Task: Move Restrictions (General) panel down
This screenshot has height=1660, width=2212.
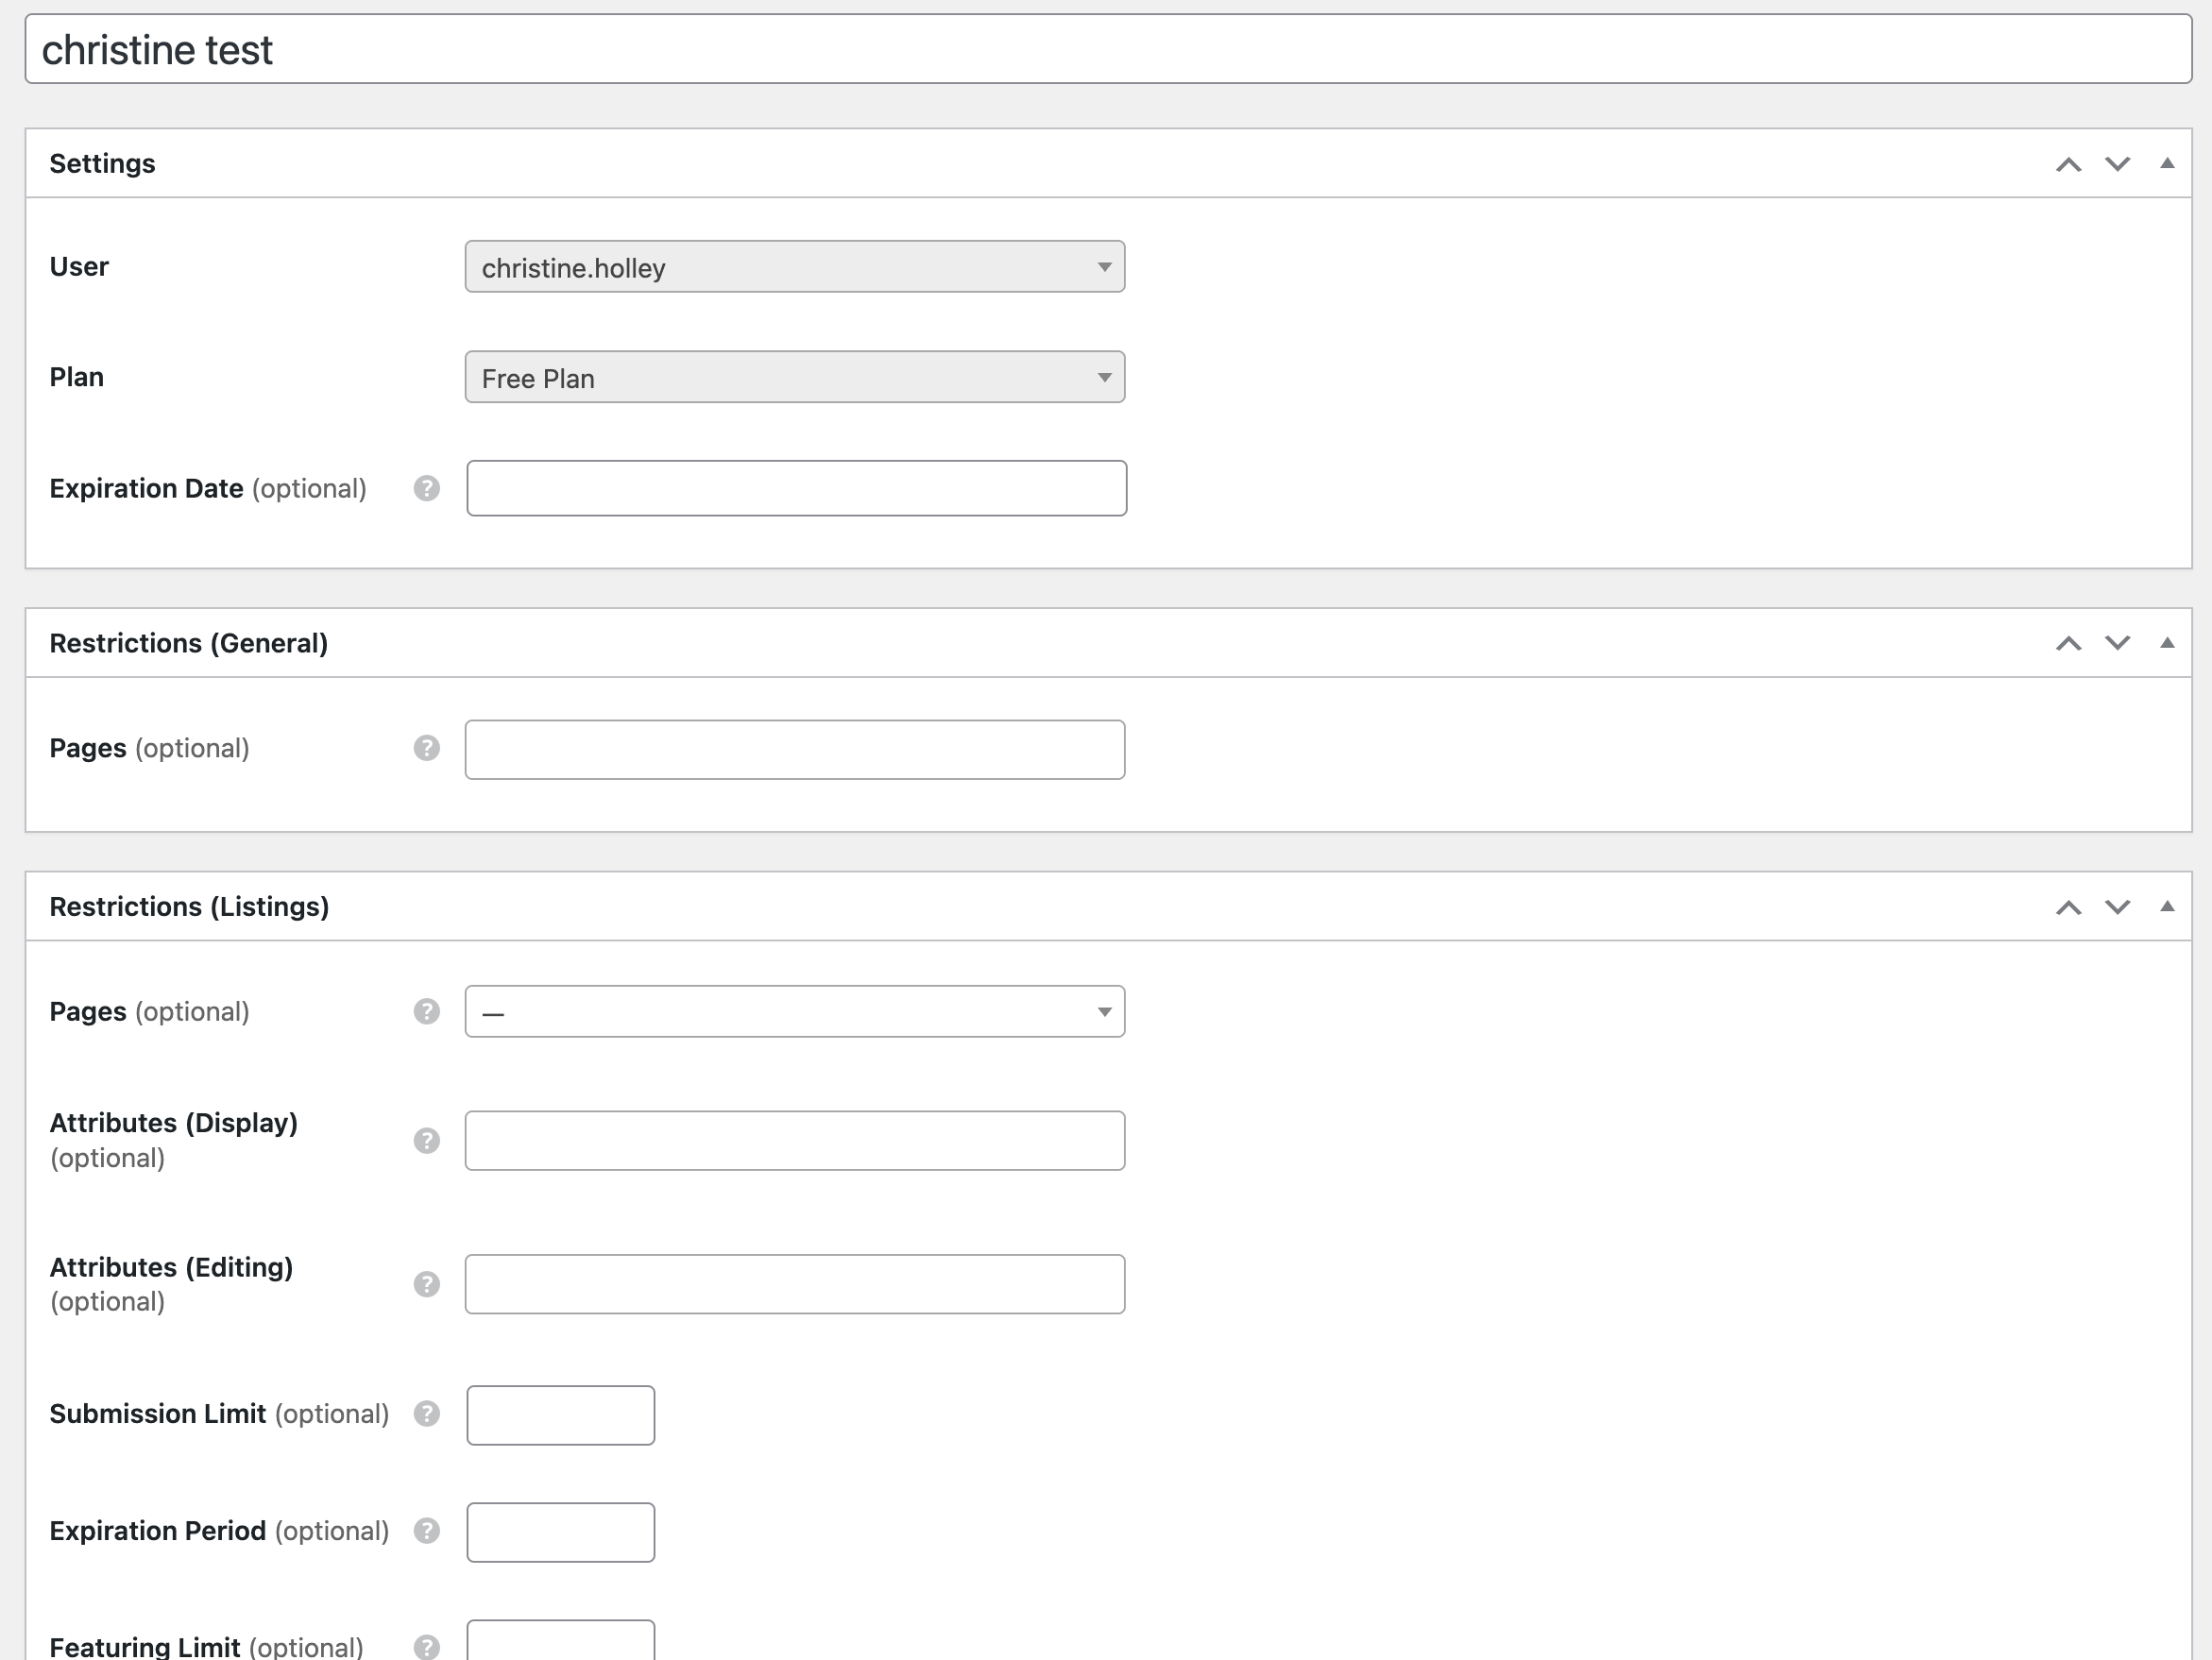Action: (x=2117, y=643)
